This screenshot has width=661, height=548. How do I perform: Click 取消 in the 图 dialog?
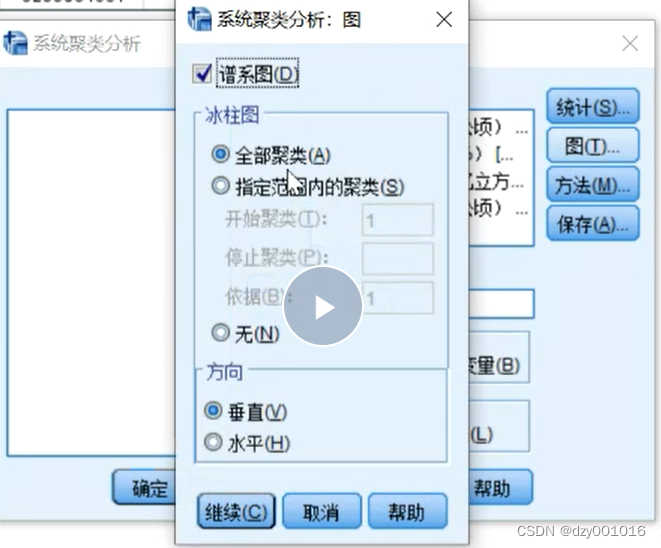click(x=322, y=511)
